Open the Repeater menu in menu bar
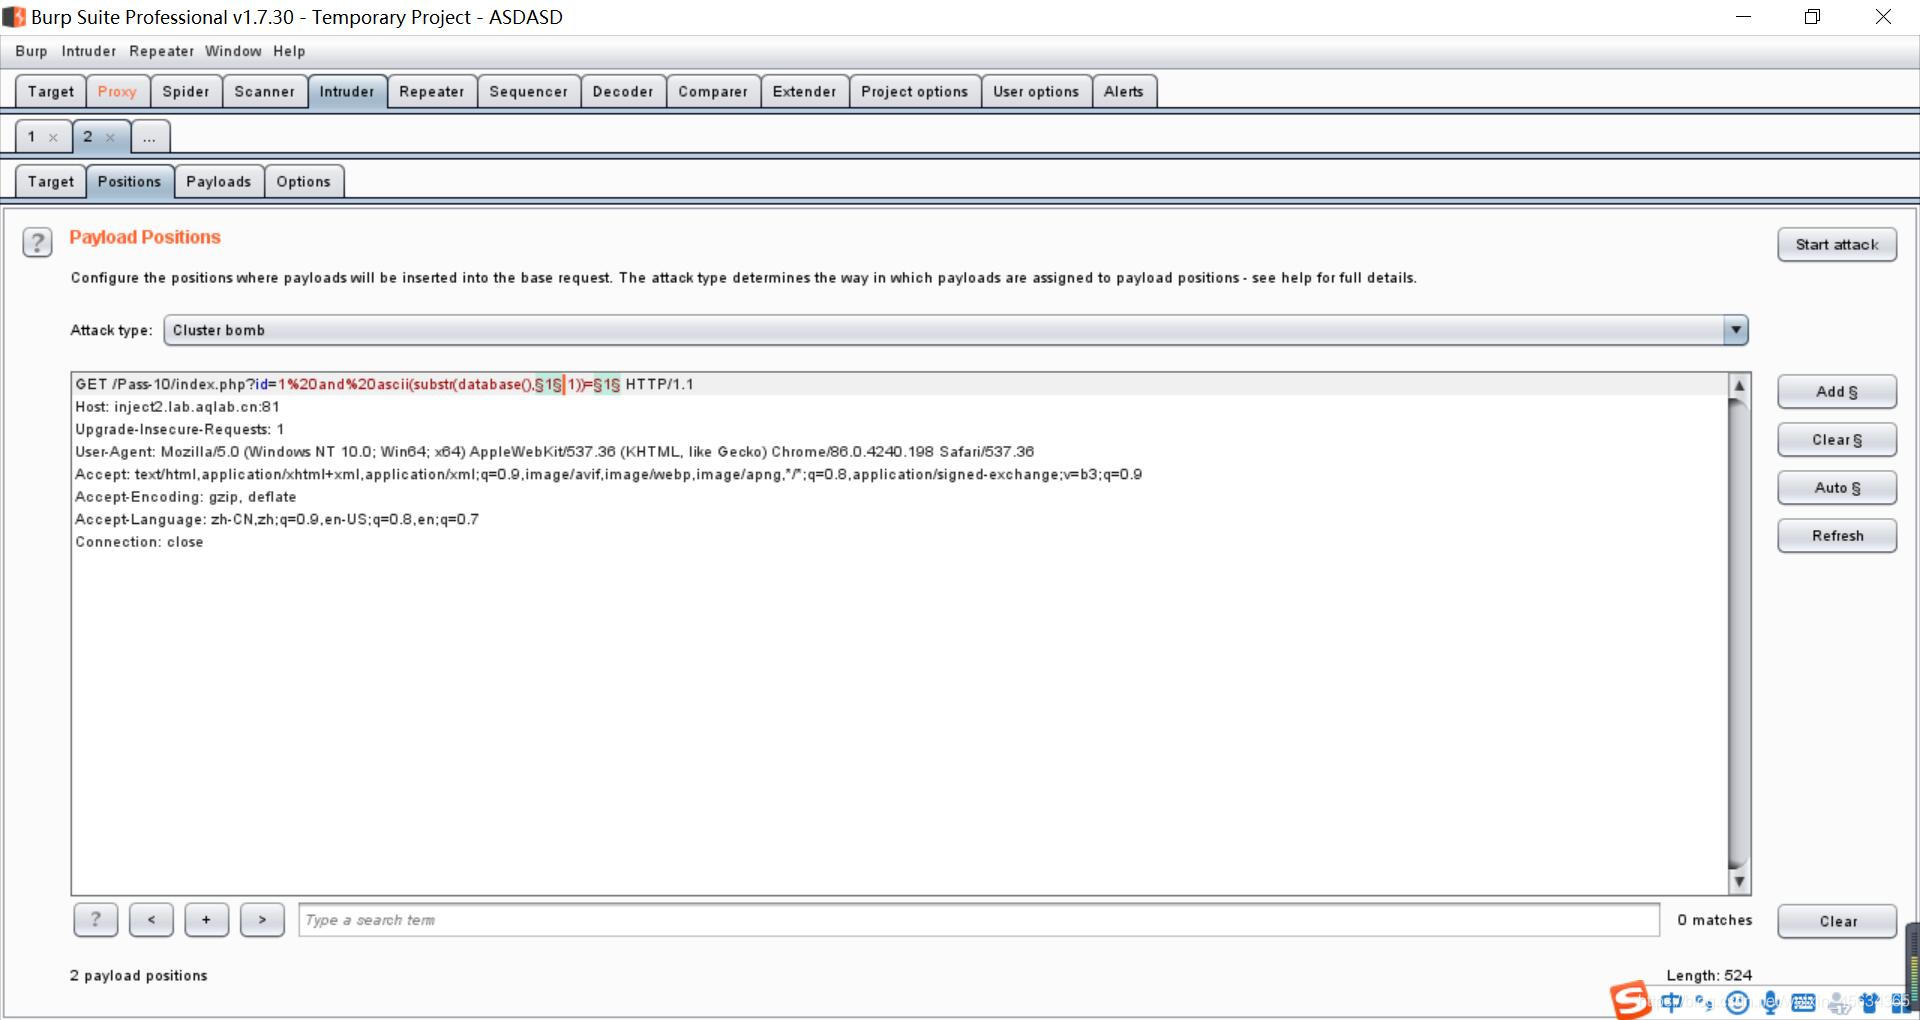The height and width of the screenshot is (1020, 1920). tap(161, 51)
